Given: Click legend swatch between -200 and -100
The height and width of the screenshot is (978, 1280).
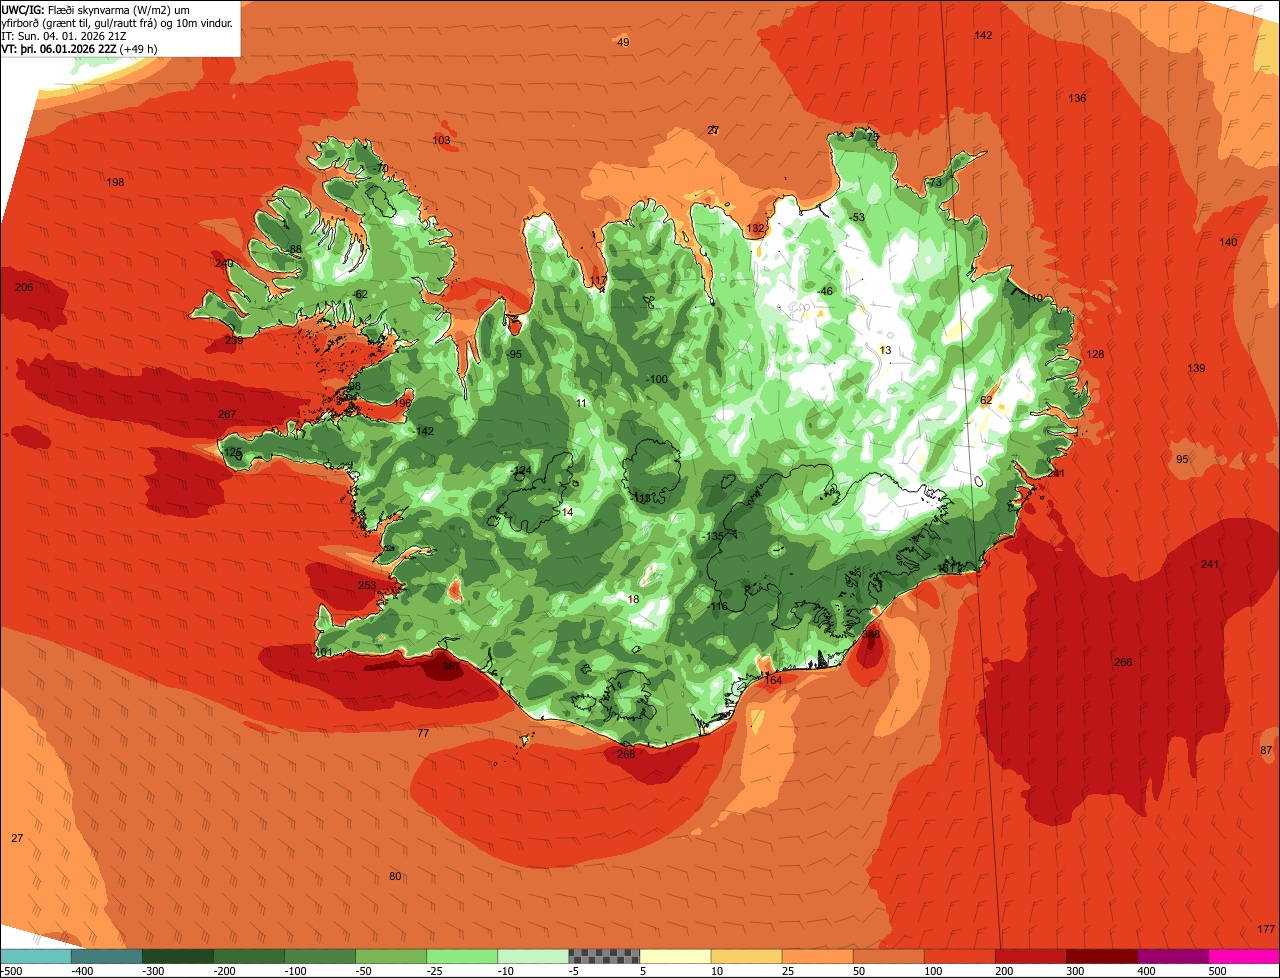Looking at the screenshot, I should pos(248,956).
